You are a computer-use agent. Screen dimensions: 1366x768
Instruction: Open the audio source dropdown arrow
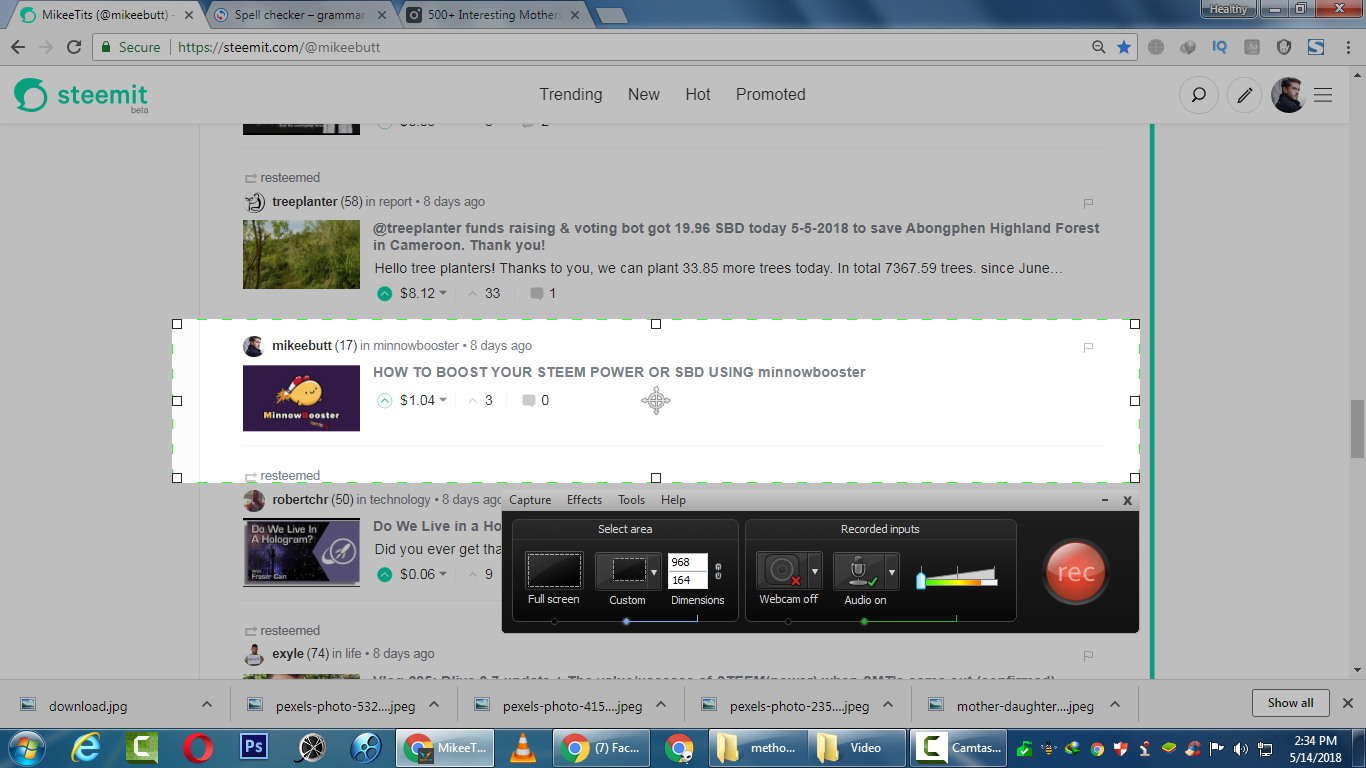(x=892, y=572)
